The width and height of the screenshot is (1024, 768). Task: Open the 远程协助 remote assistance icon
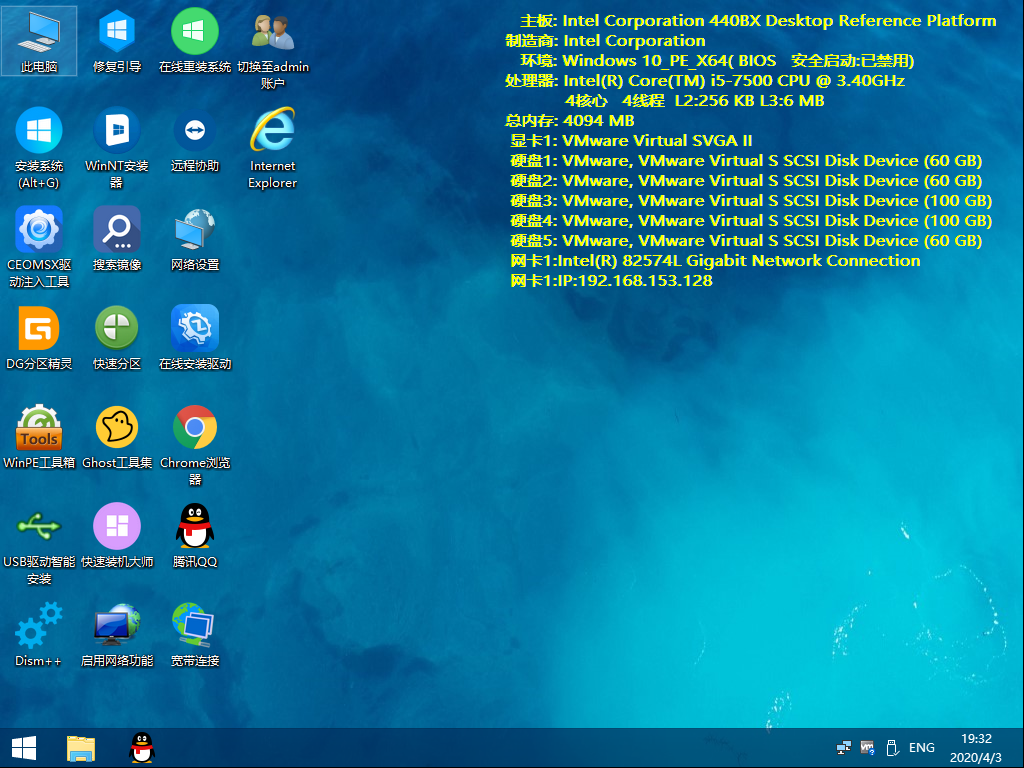click(195, 140)
